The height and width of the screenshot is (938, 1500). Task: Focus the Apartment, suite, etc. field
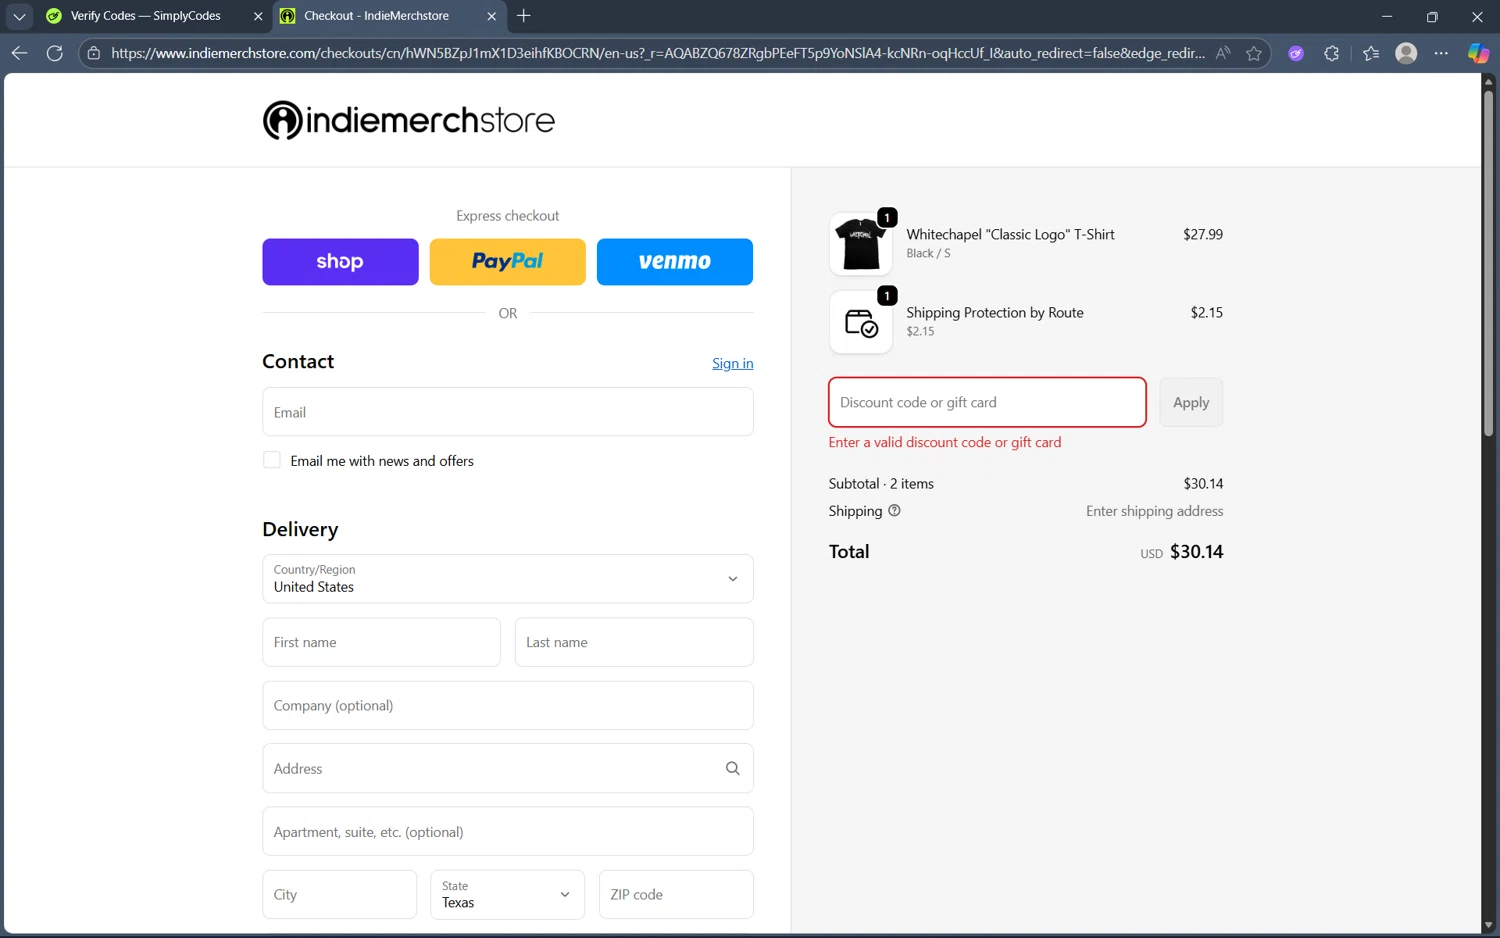point(508,831)
